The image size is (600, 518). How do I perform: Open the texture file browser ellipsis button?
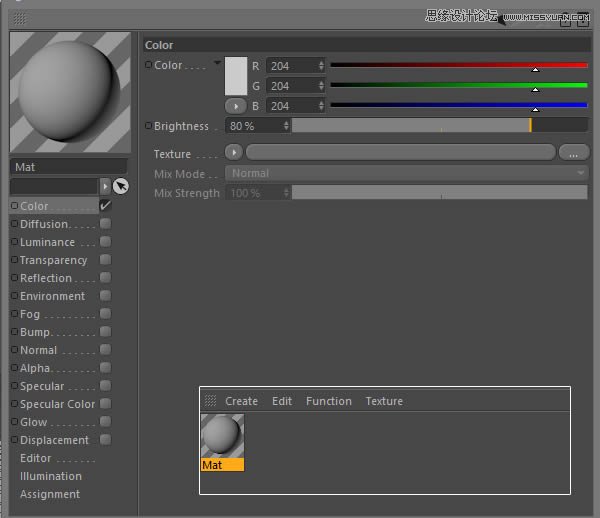[574, 153]
